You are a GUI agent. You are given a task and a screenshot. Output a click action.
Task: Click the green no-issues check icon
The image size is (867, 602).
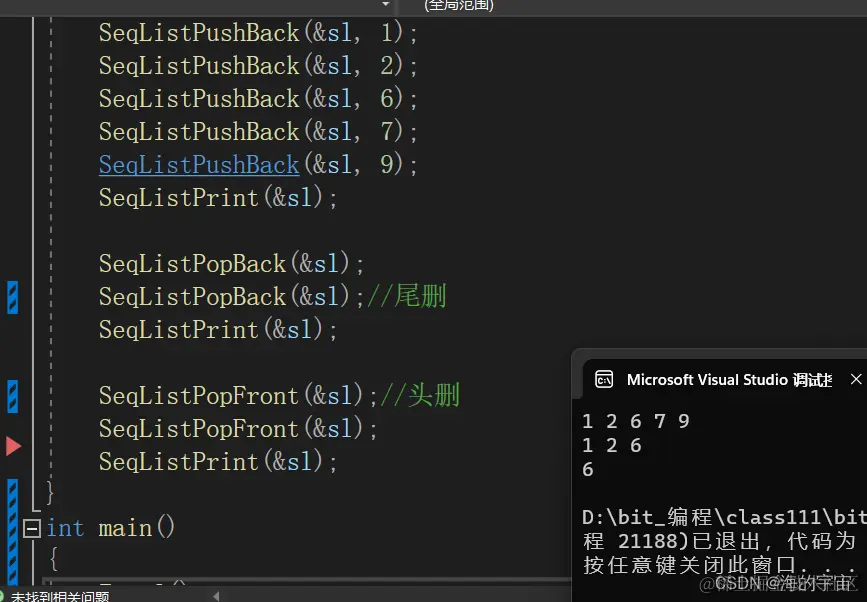click(2, 596)
